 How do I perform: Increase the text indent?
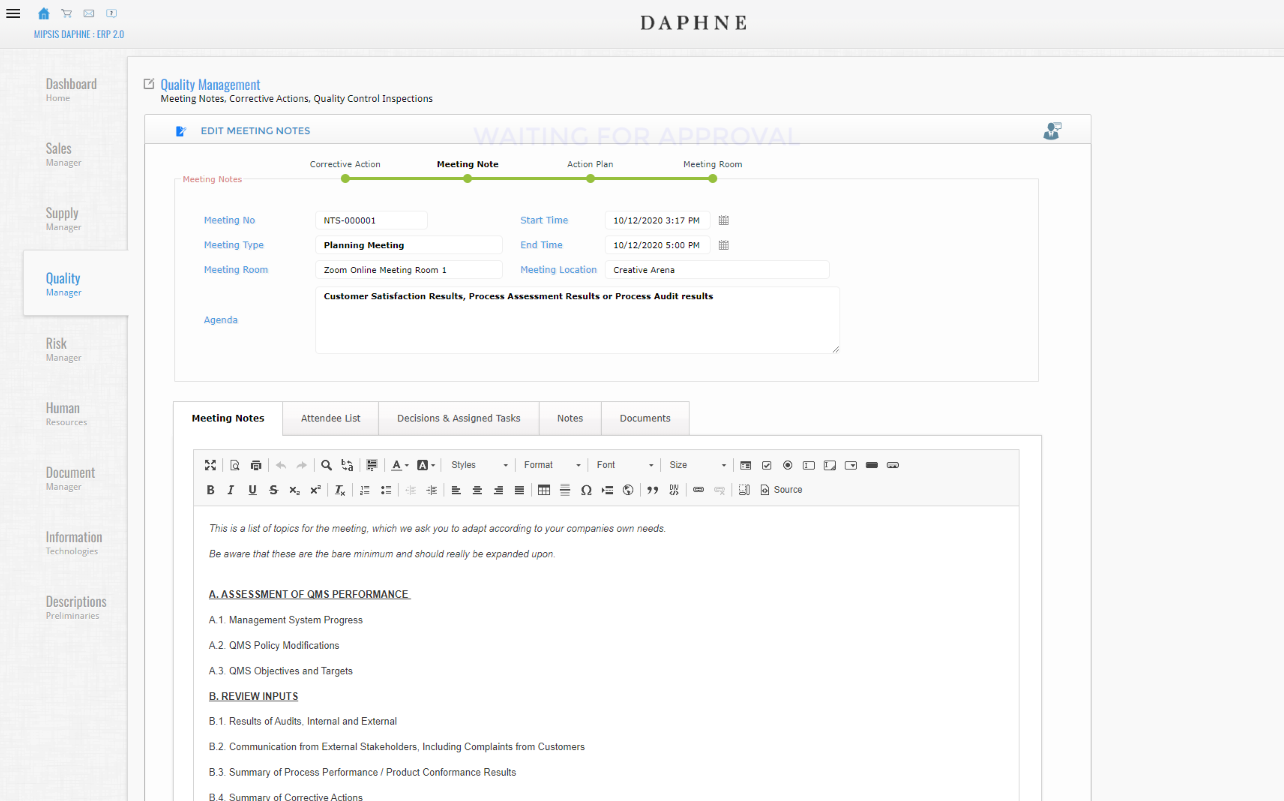click(432, 490)
